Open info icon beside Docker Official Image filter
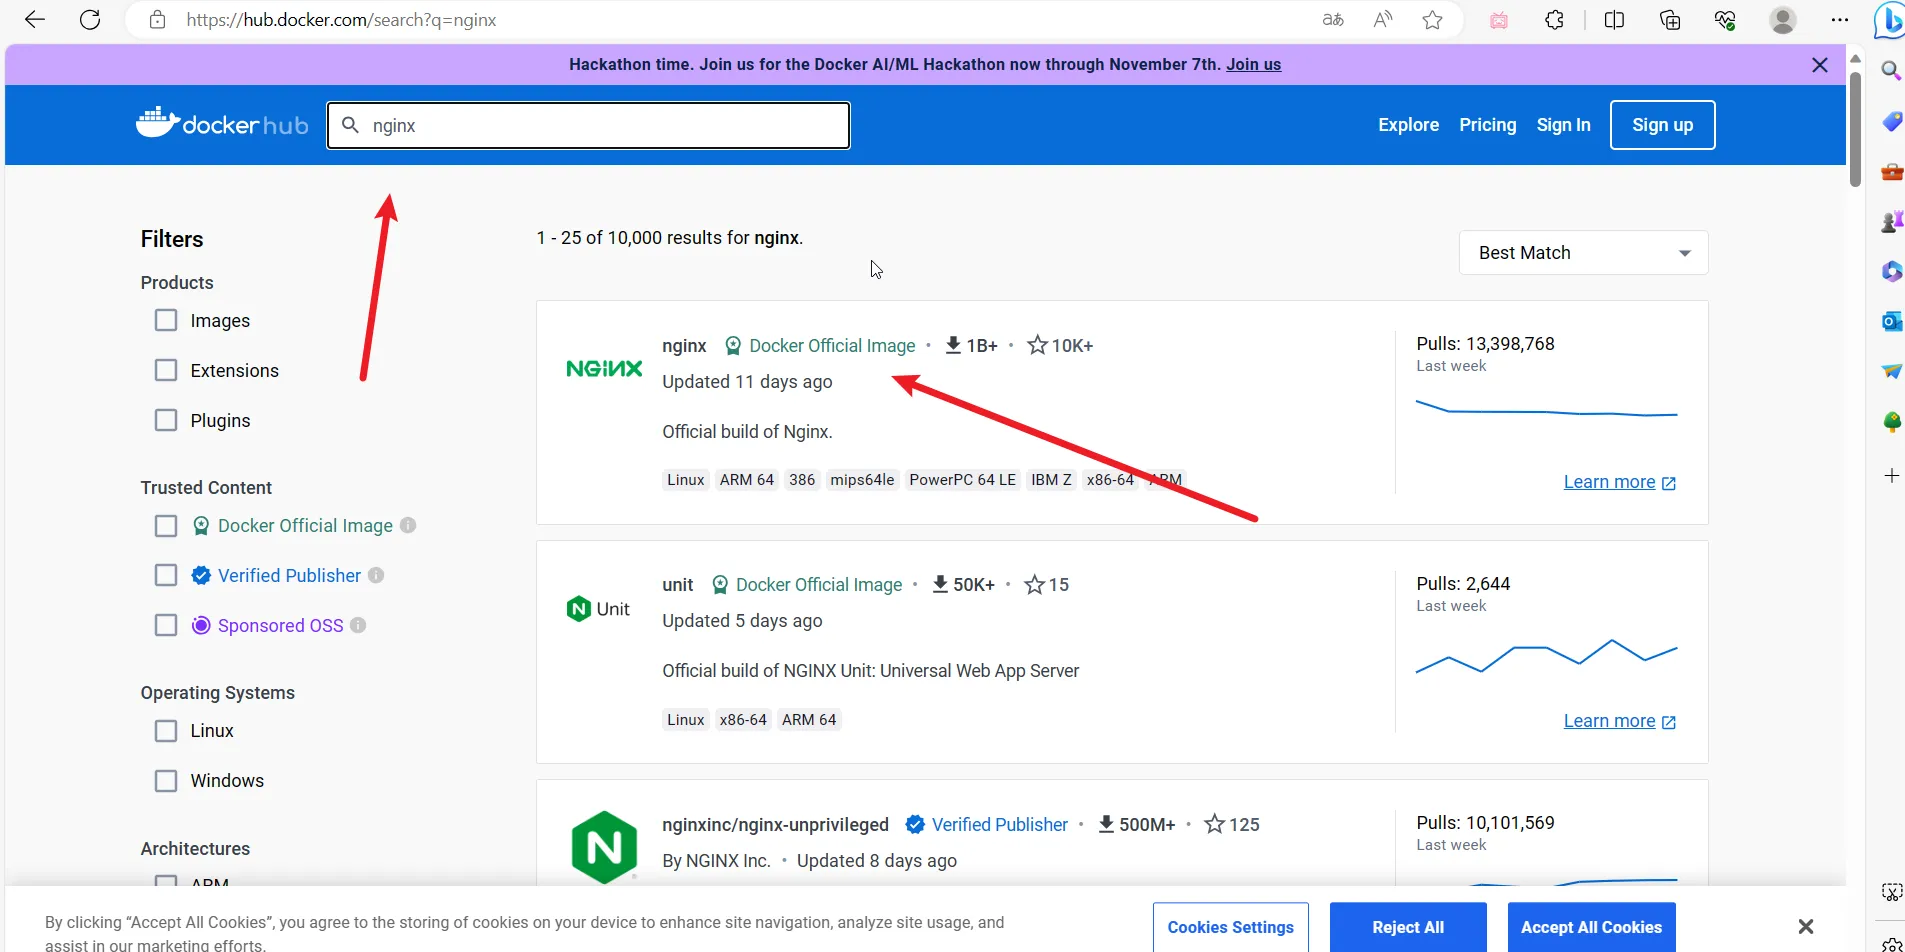This screenshot has width=1905, height=952. [x=408, y=525]
